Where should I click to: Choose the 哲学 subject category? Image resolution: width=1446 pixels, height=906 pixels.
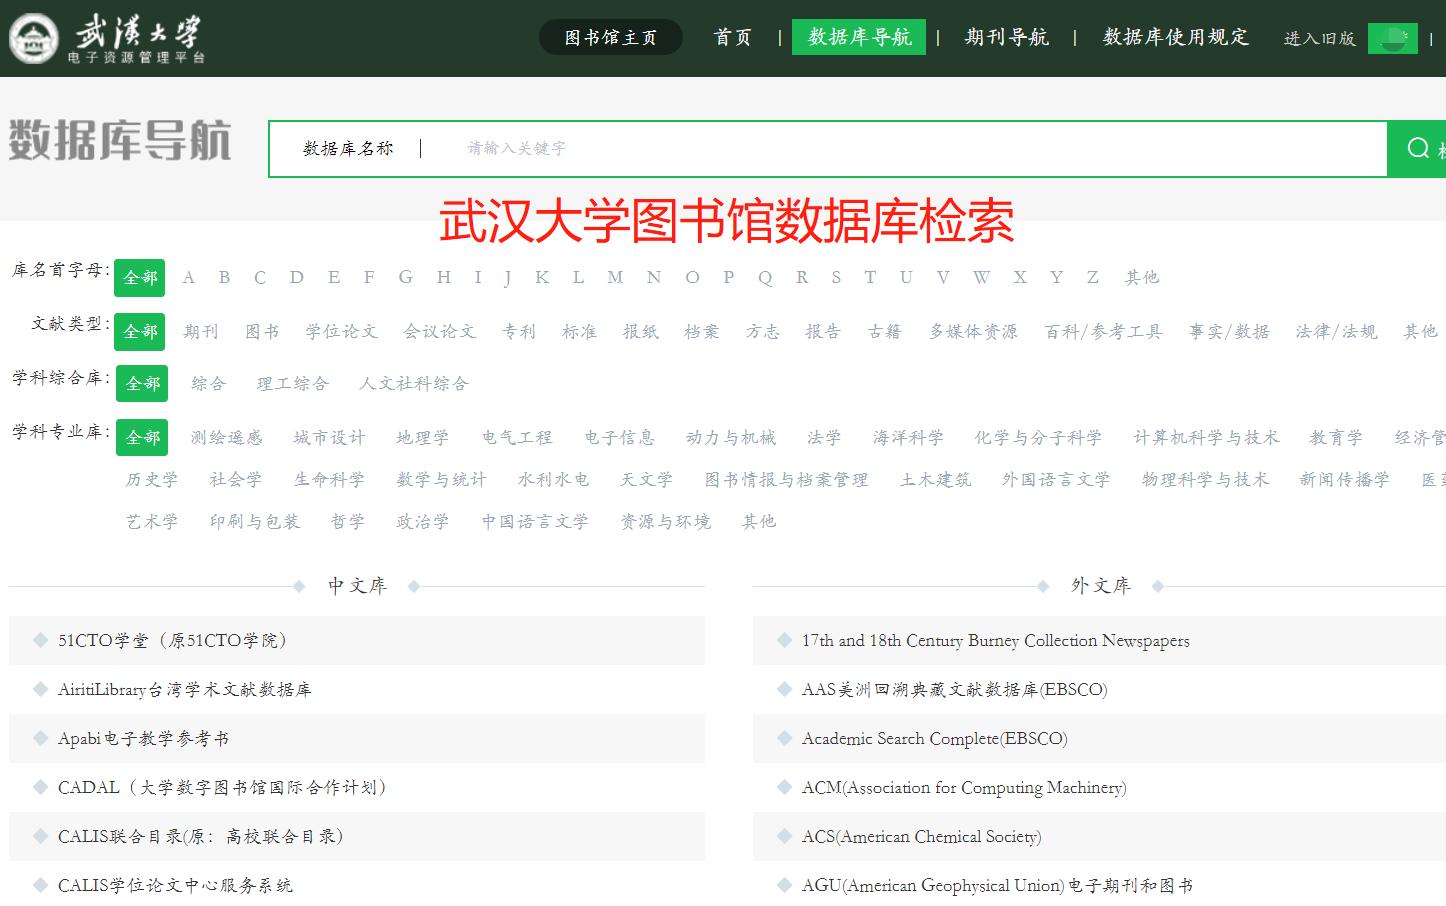(x=347, y=521)
